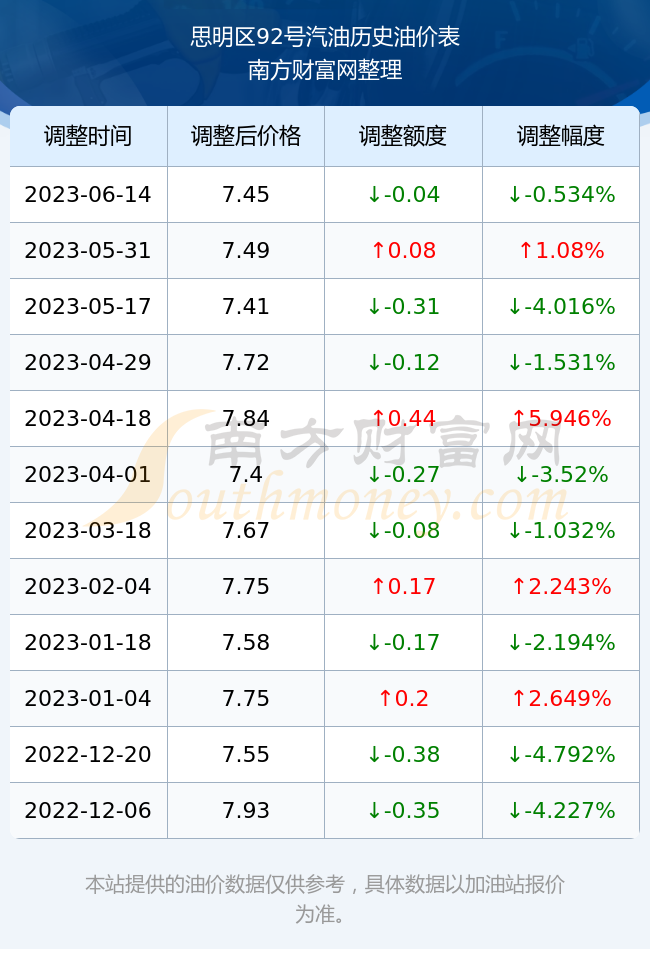Click the ↑5.946% percentage cell
This screenshot has height=980, width=650.
point(561,418)
